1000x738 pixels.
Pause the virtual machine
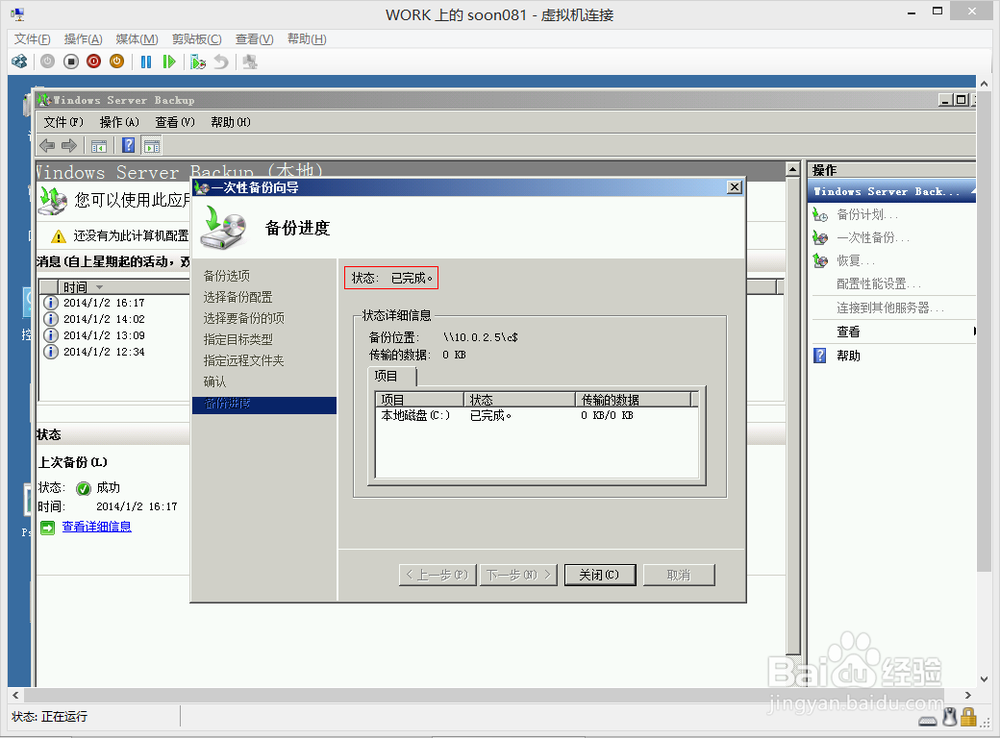pos(146,62)
